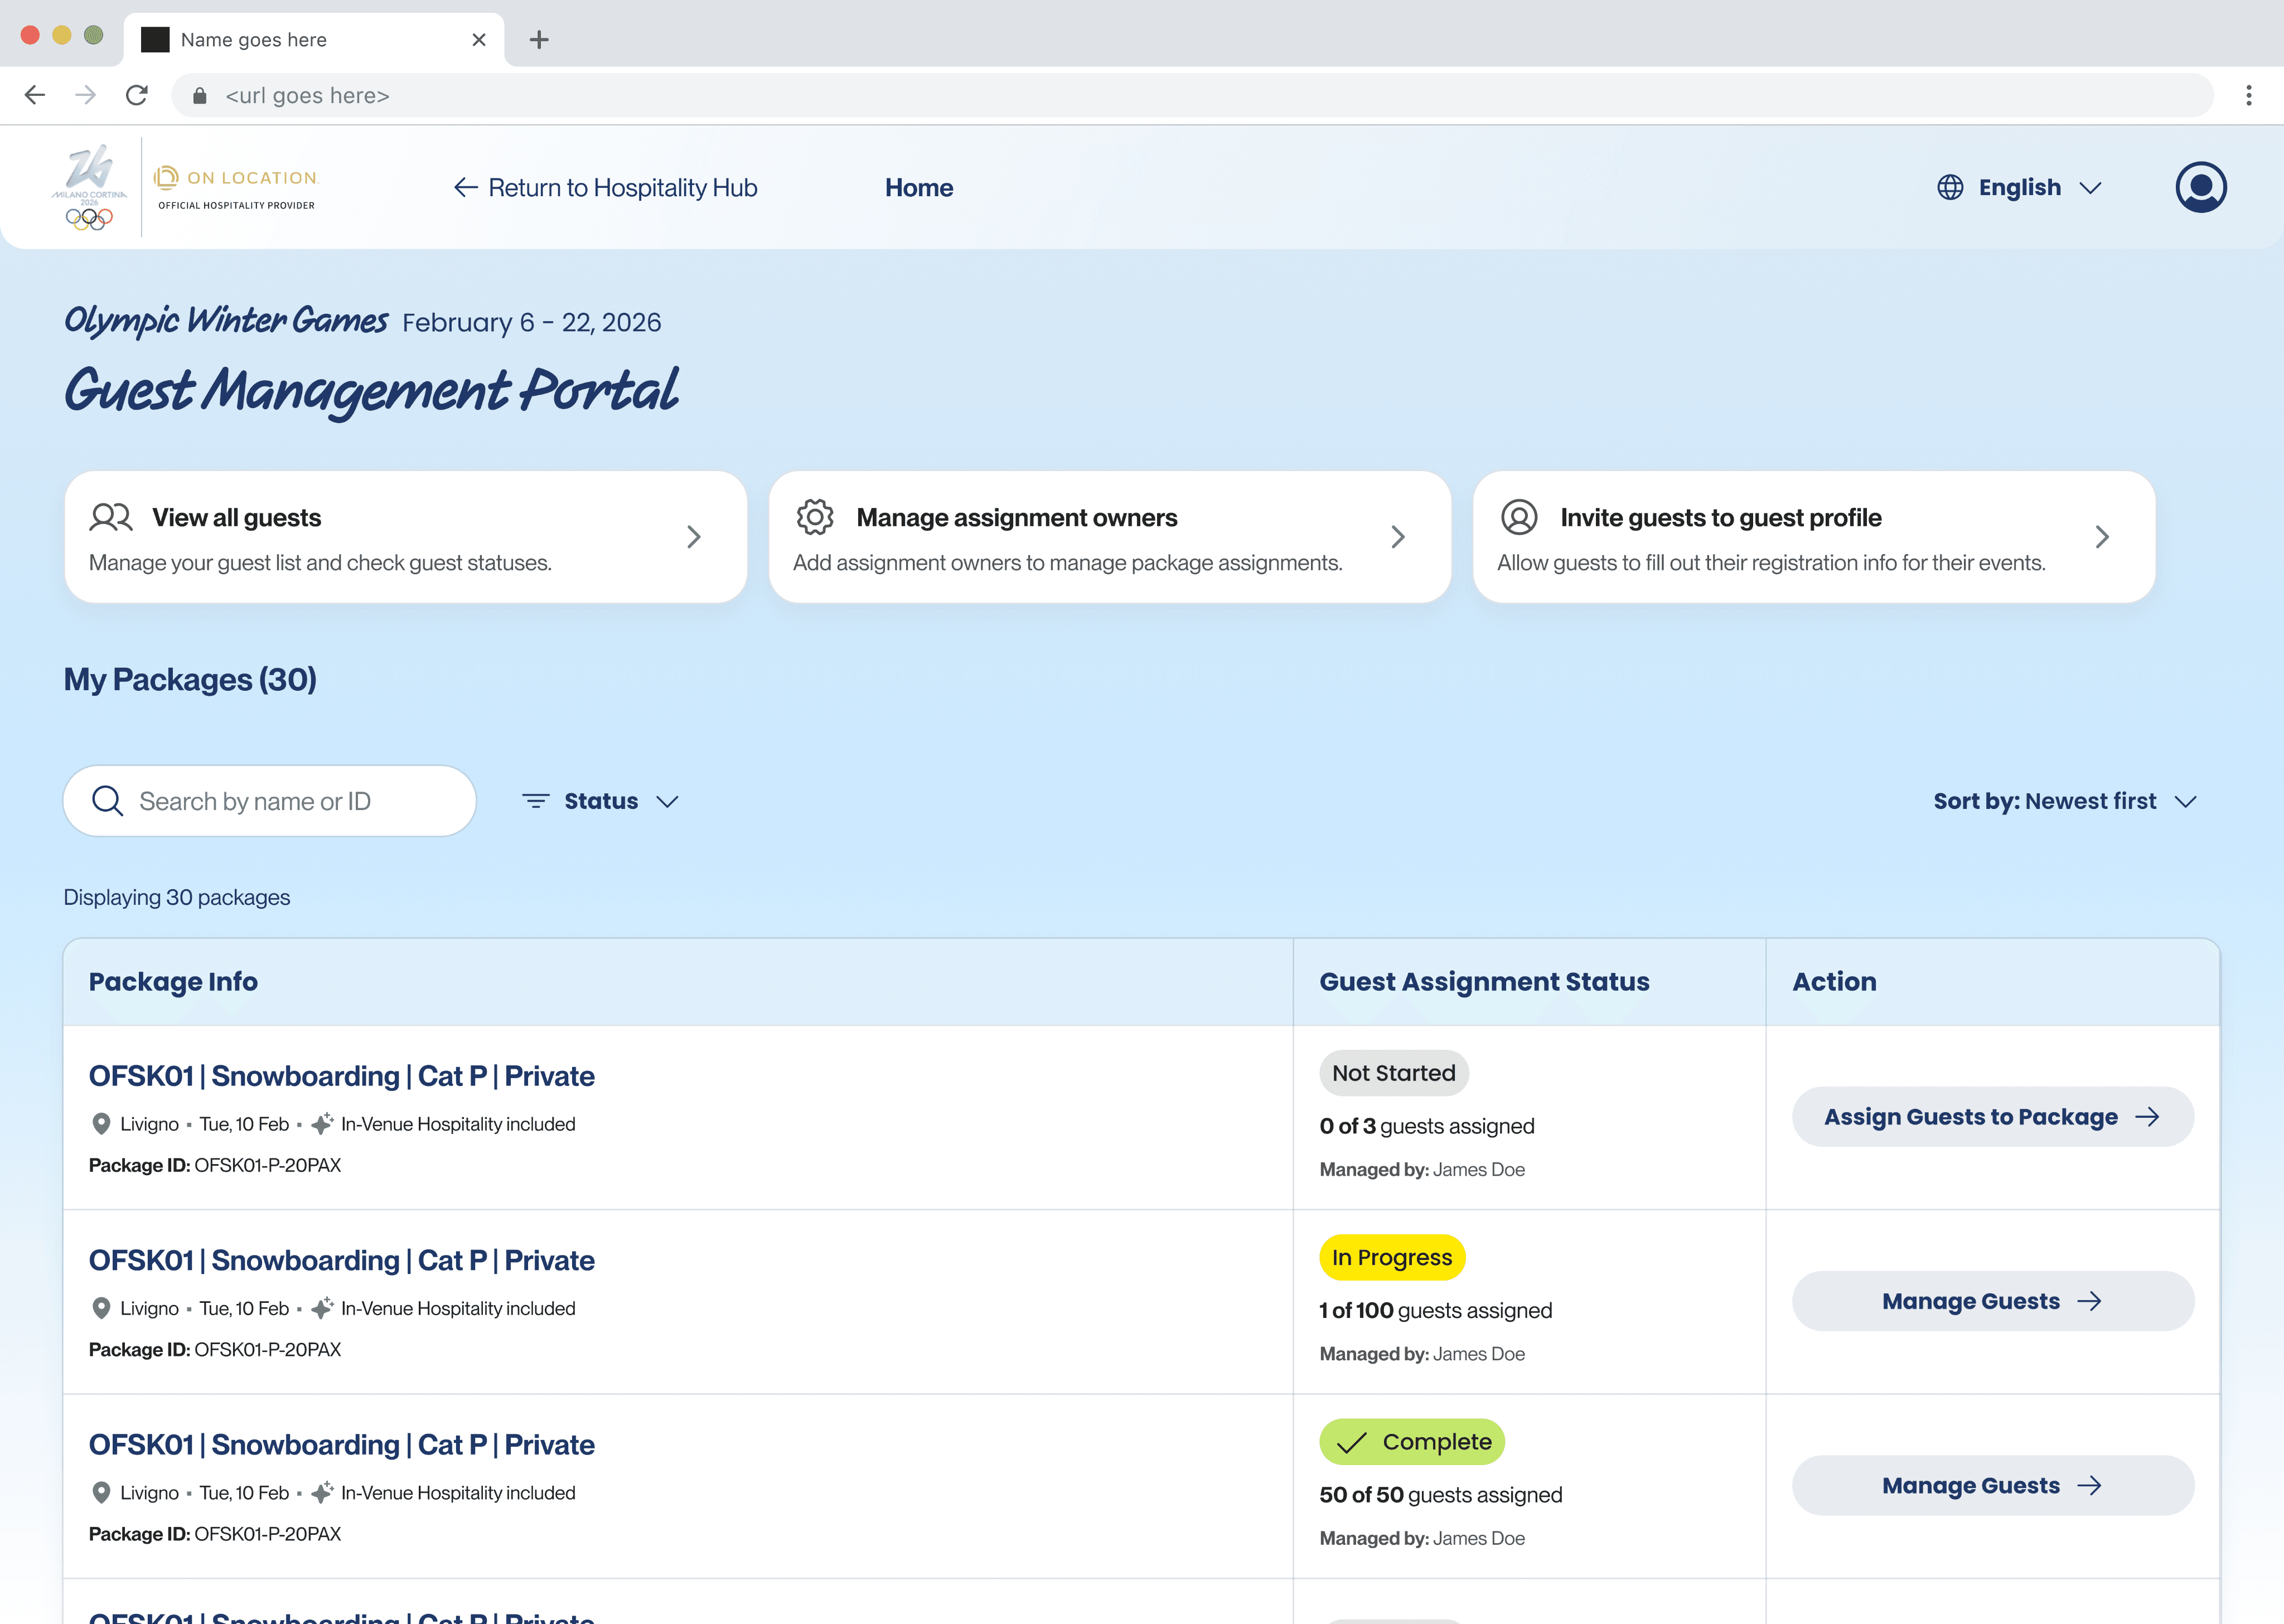
Task: Click the globe language icon
Action: (1950, 187)
